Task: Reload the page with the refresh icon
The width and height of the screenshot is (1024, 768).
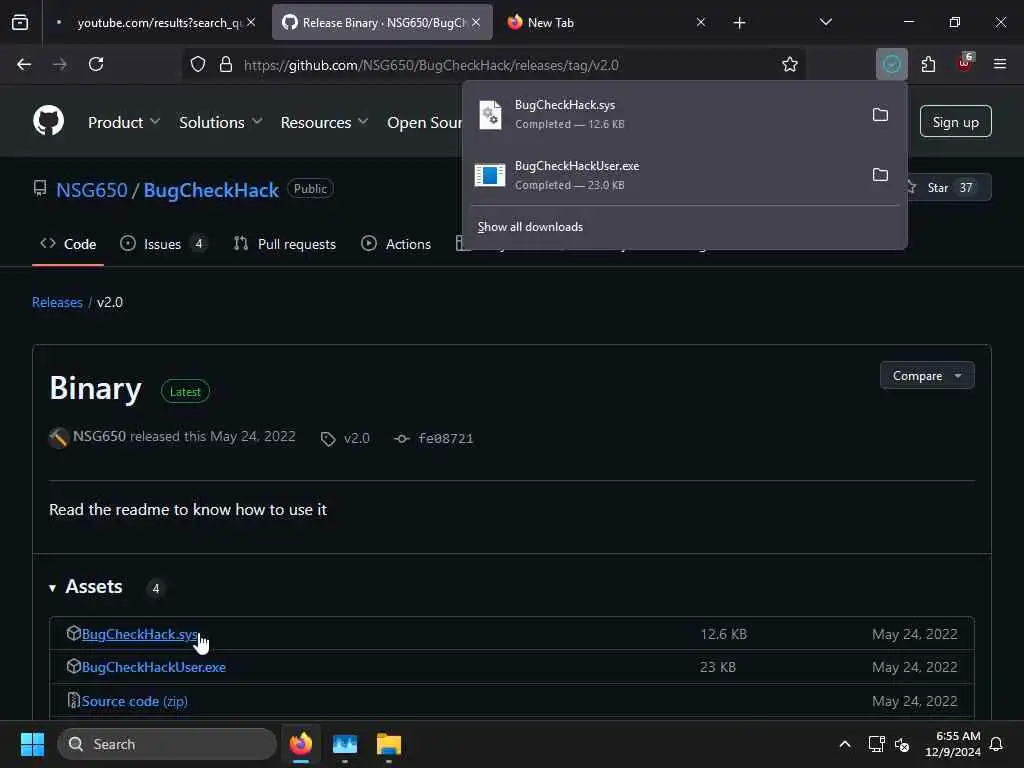Action: [96, 65]
